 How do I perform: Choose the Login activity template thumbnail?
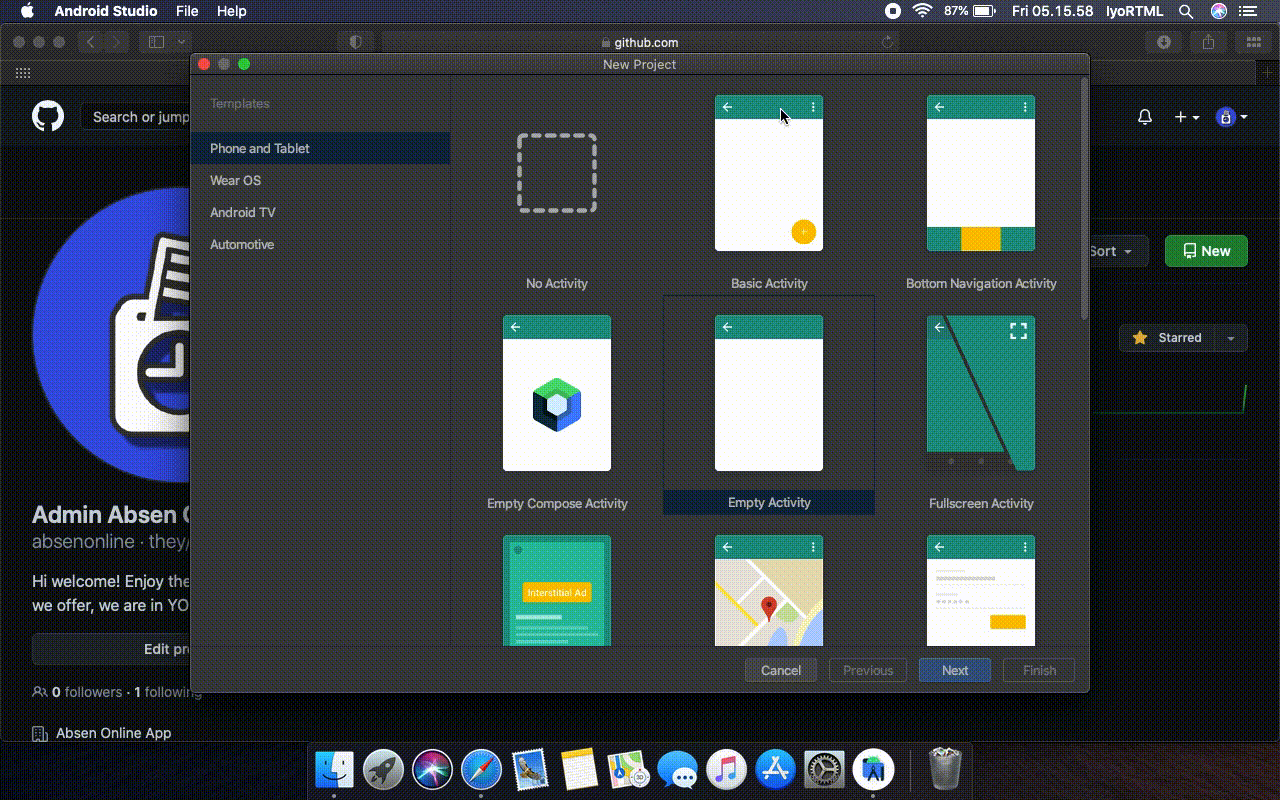click(981, 591)
